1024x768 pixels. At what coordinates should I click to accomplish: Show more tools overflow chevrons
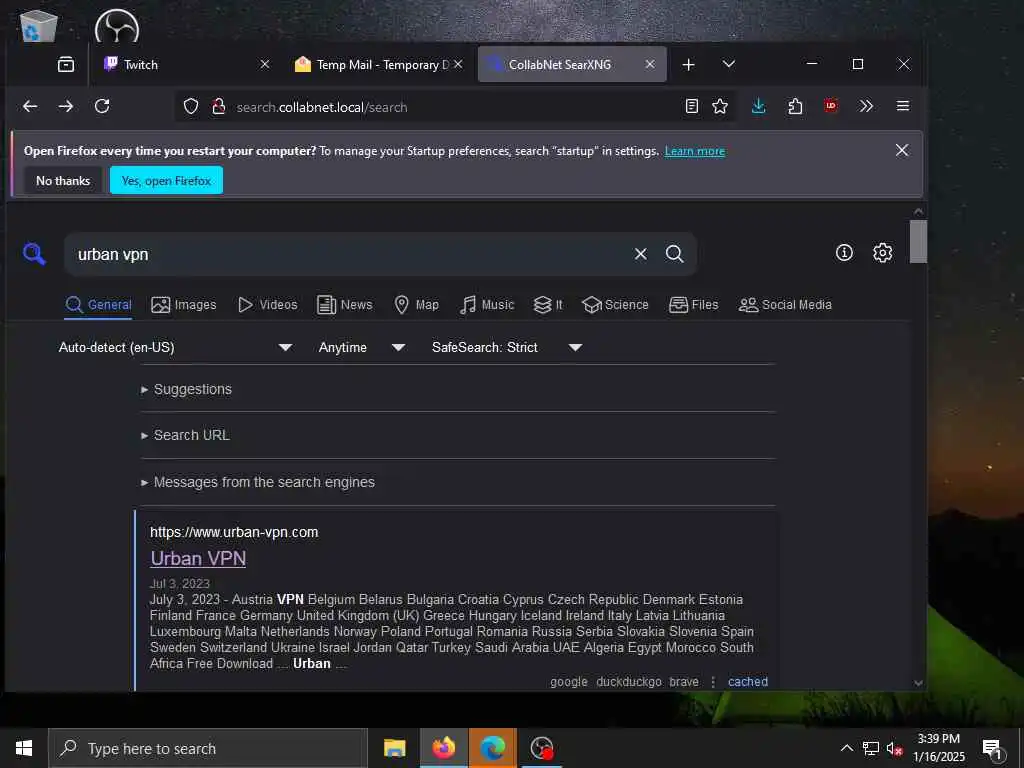866,106
